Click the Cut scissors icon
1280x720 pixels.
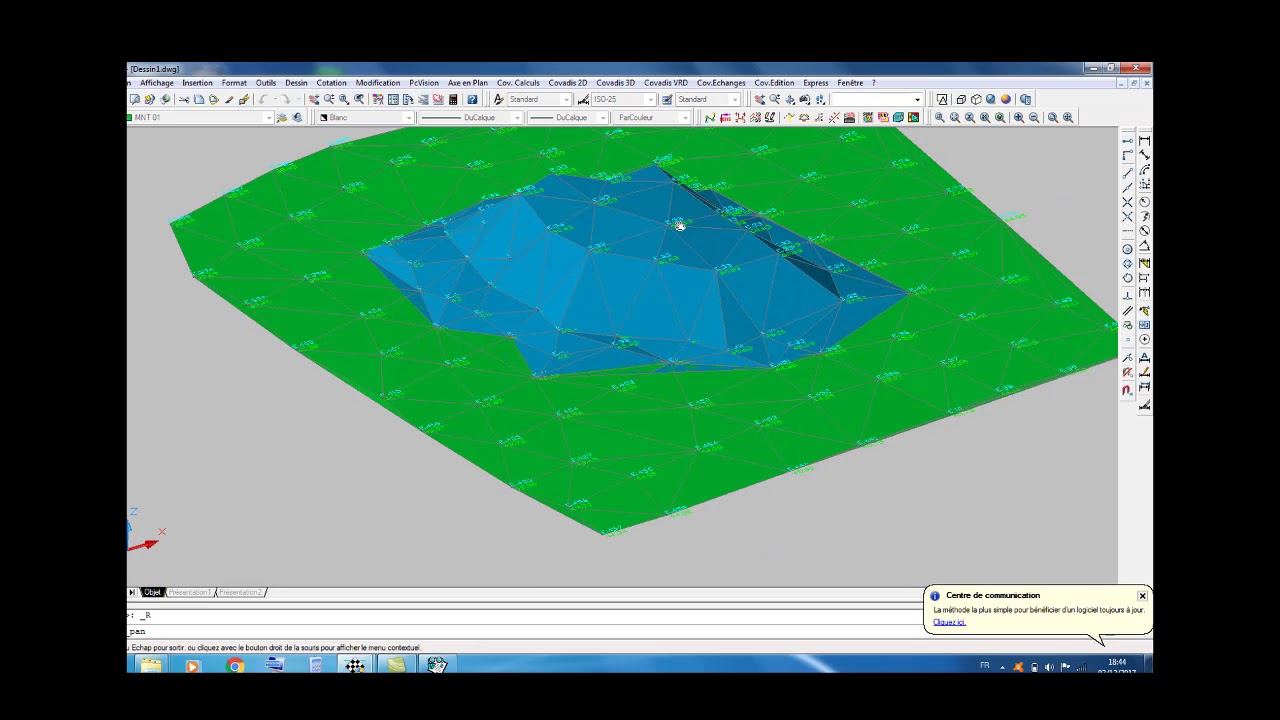click(x=184, y=99)
